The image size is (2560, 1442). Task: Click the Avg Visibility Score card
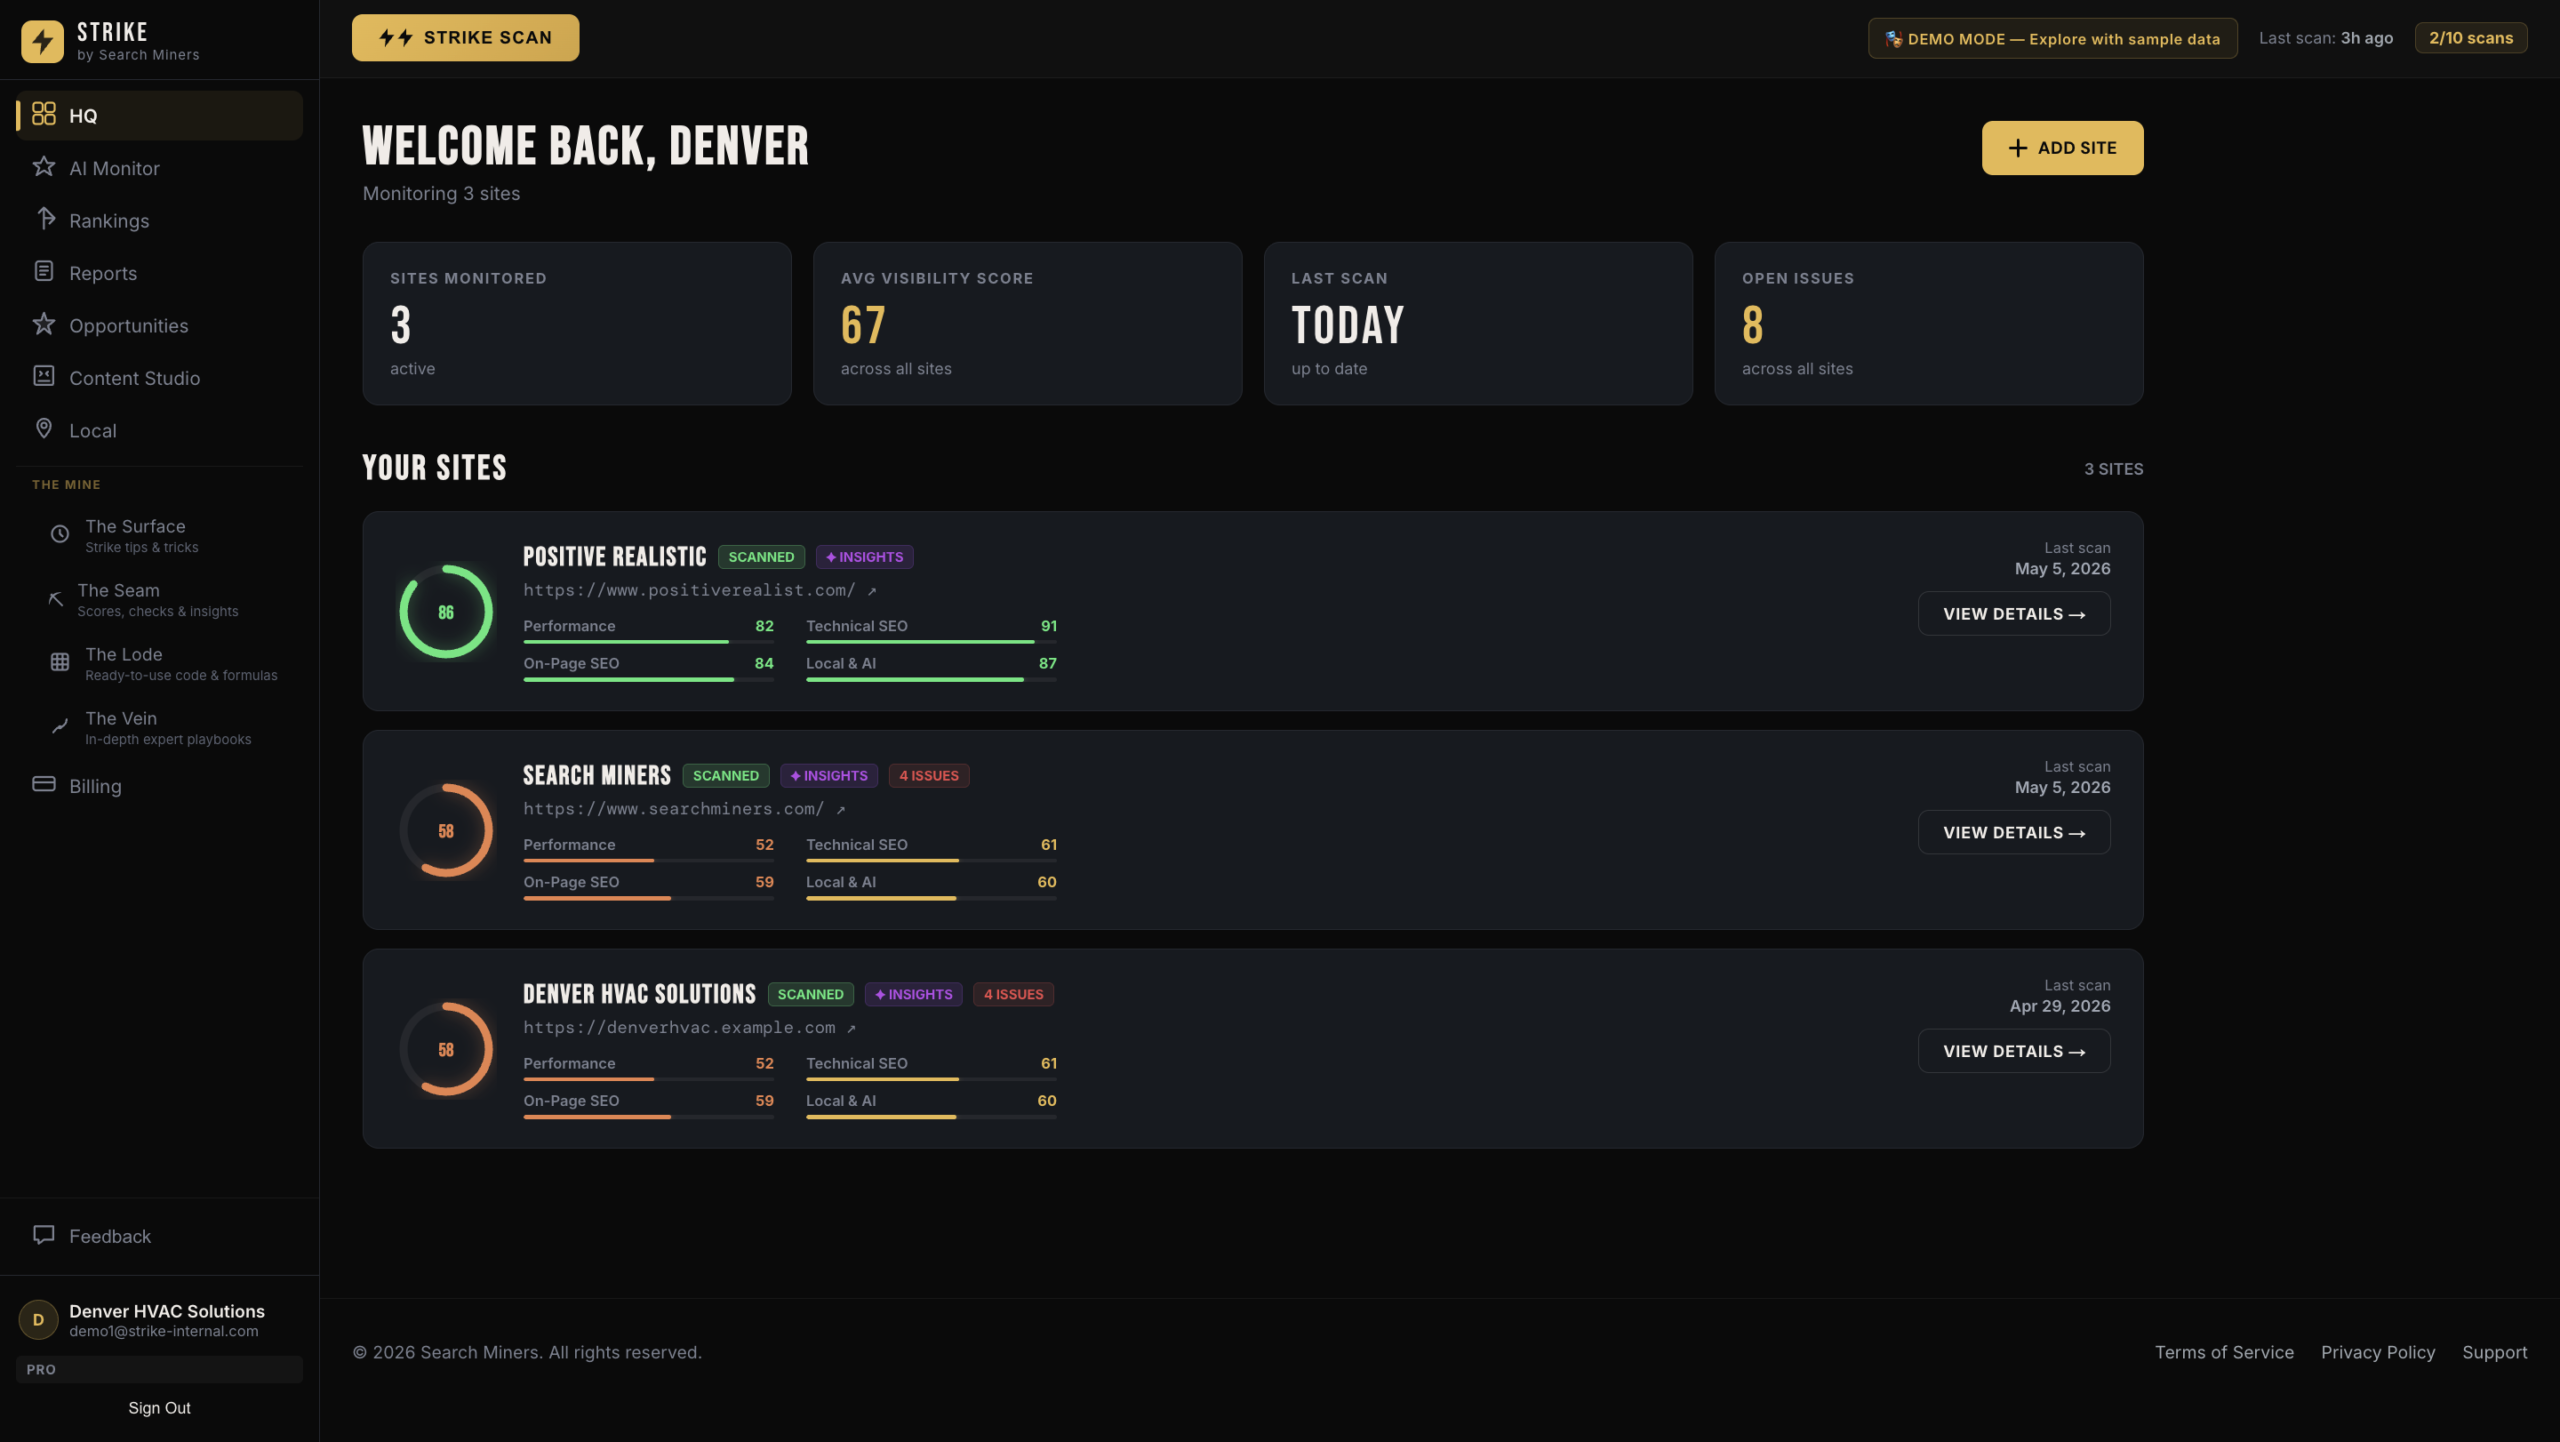[1027, 324]
